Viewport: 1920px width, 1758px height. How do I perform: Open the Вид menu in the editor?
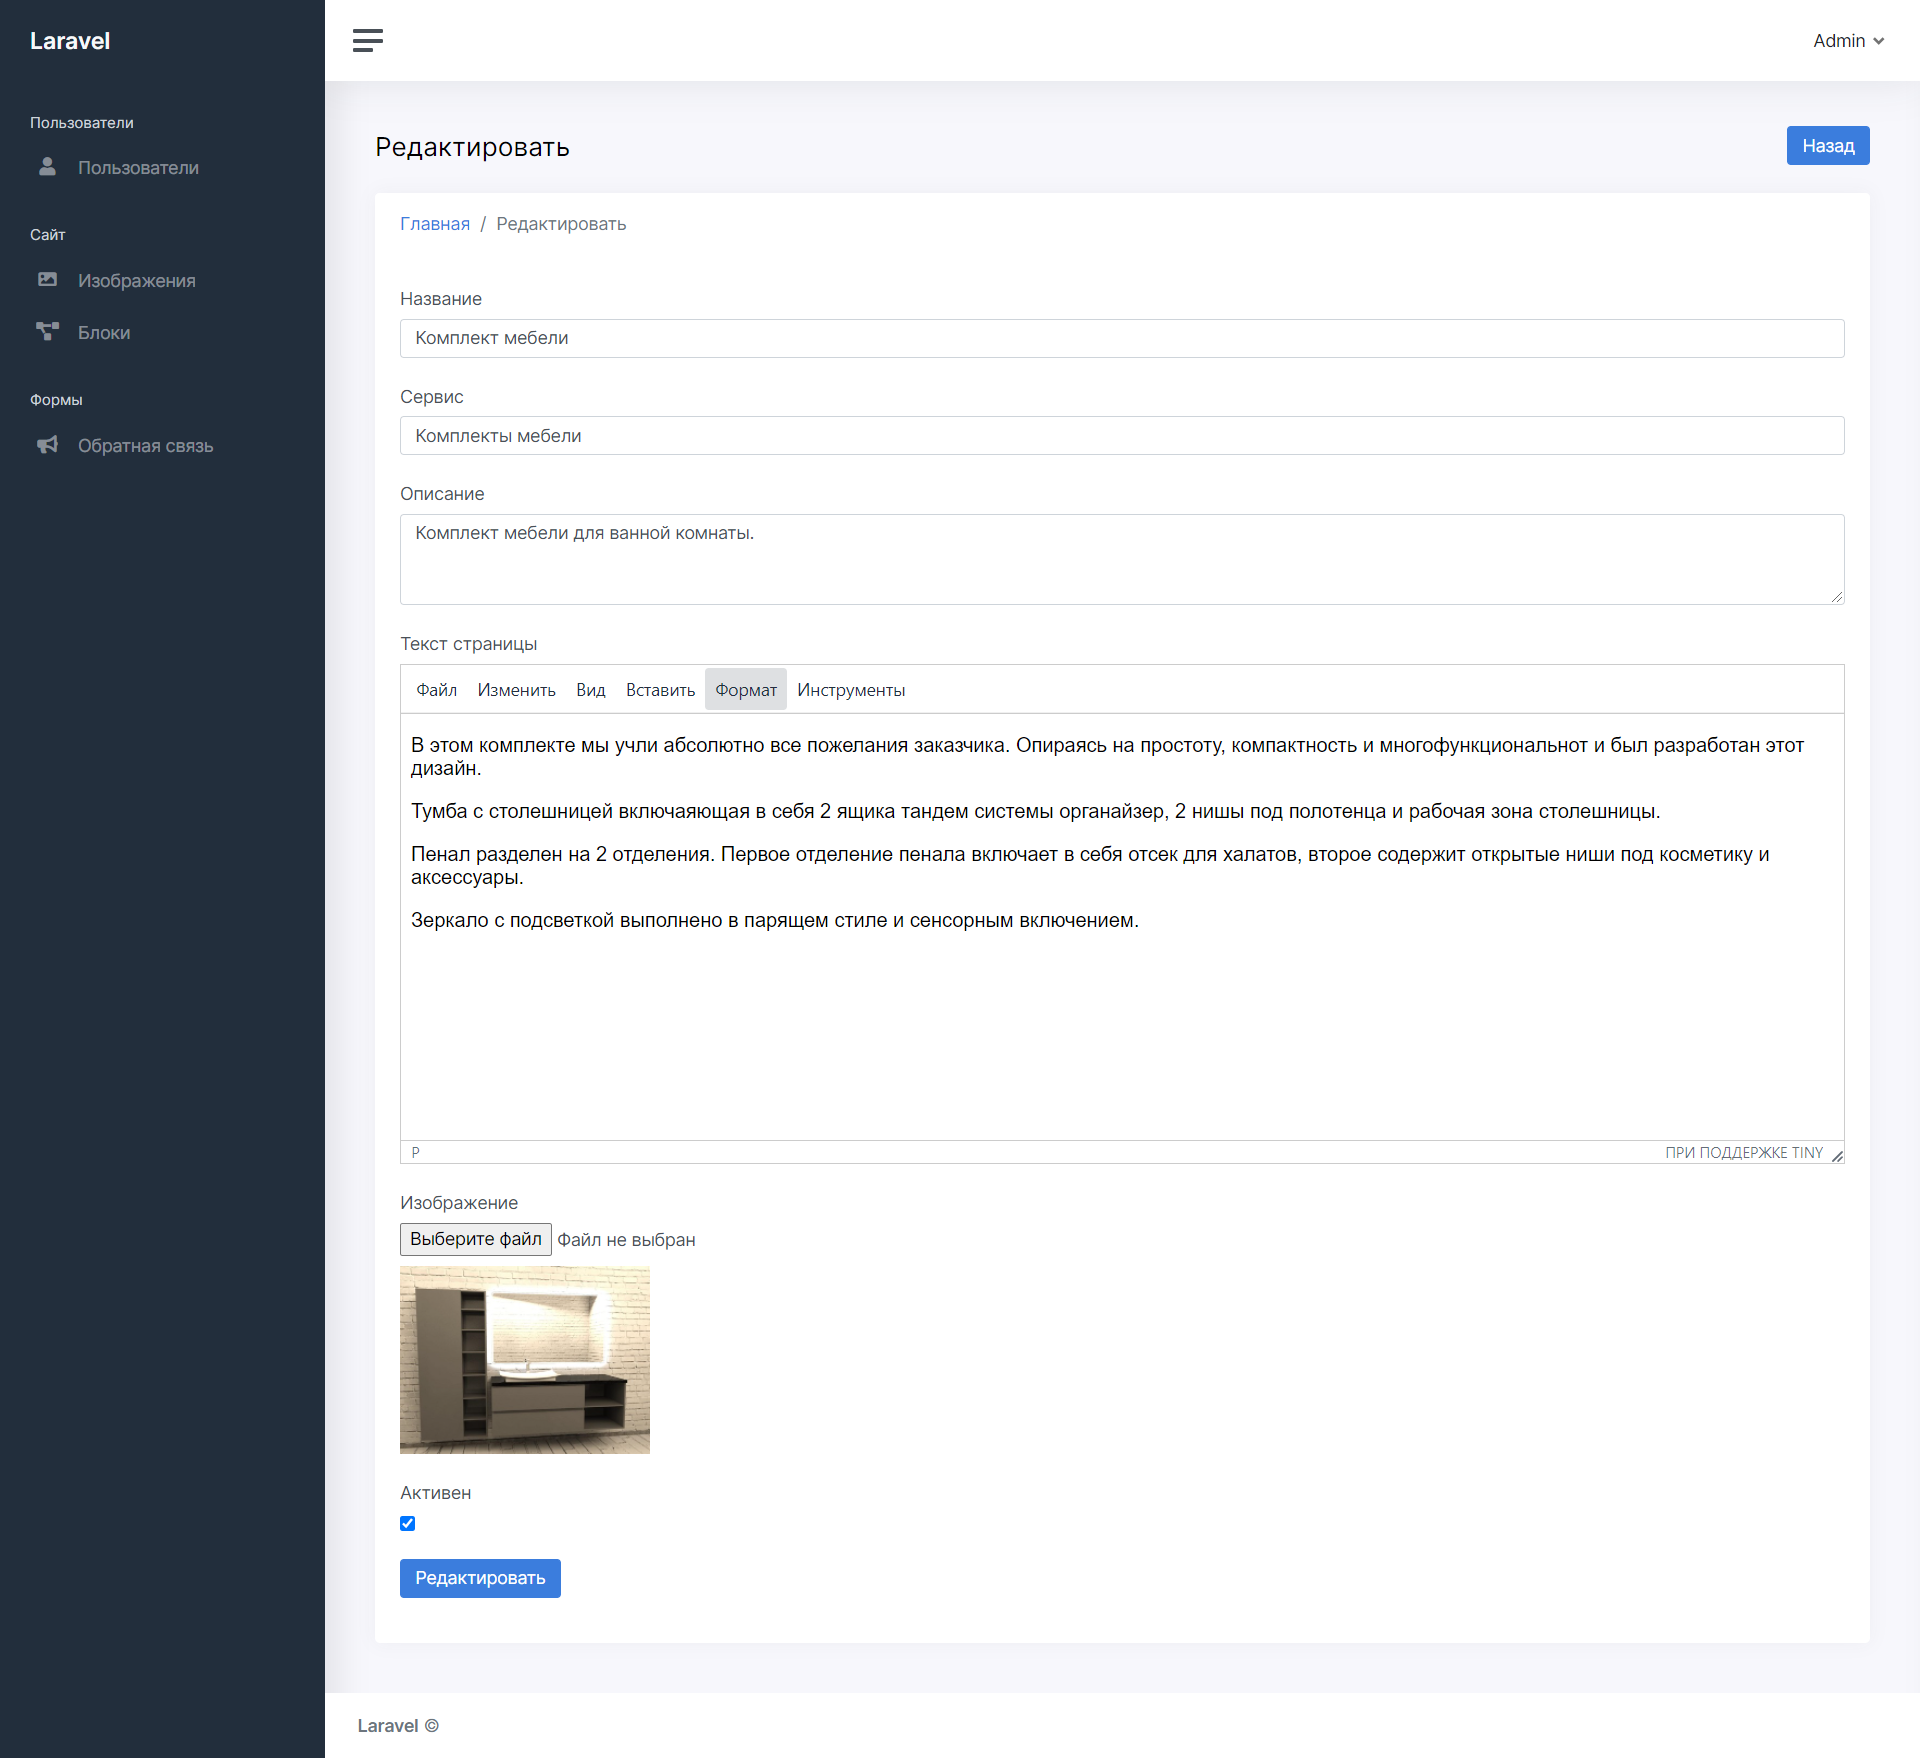(x=590, y=689)
